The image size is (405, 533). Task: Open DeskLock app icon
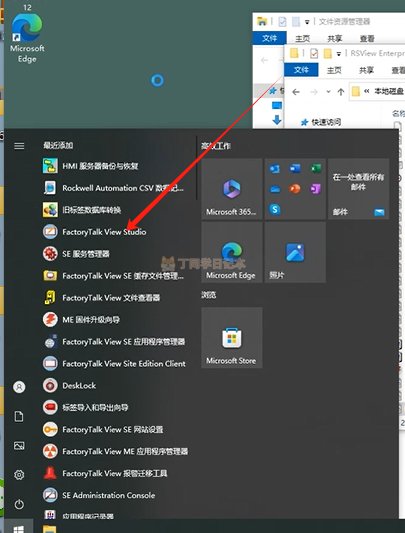click(x=50, y=385)
